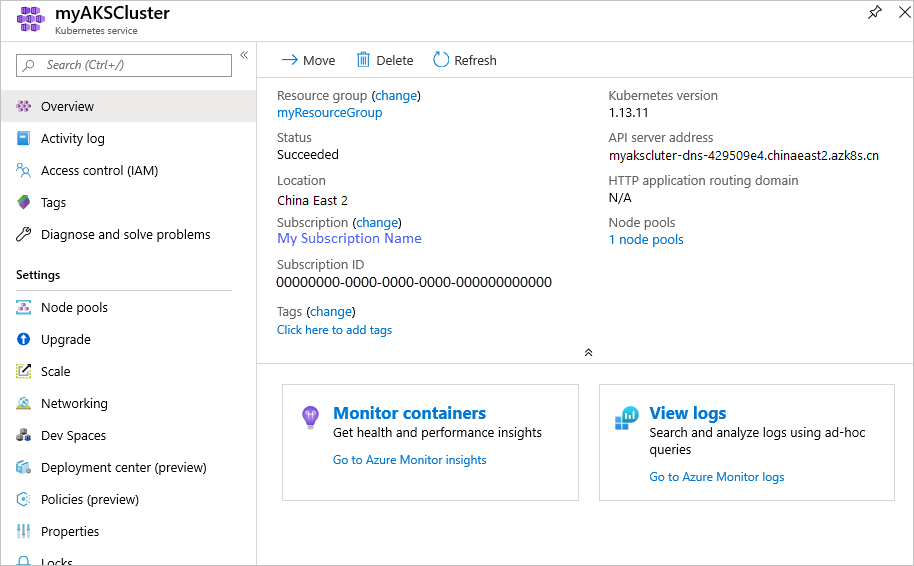Image resolution: width=914 pixels, height=566 pixels.
Task: Click the Refresh icon in toolbar
Action: (x=441, y=60)
